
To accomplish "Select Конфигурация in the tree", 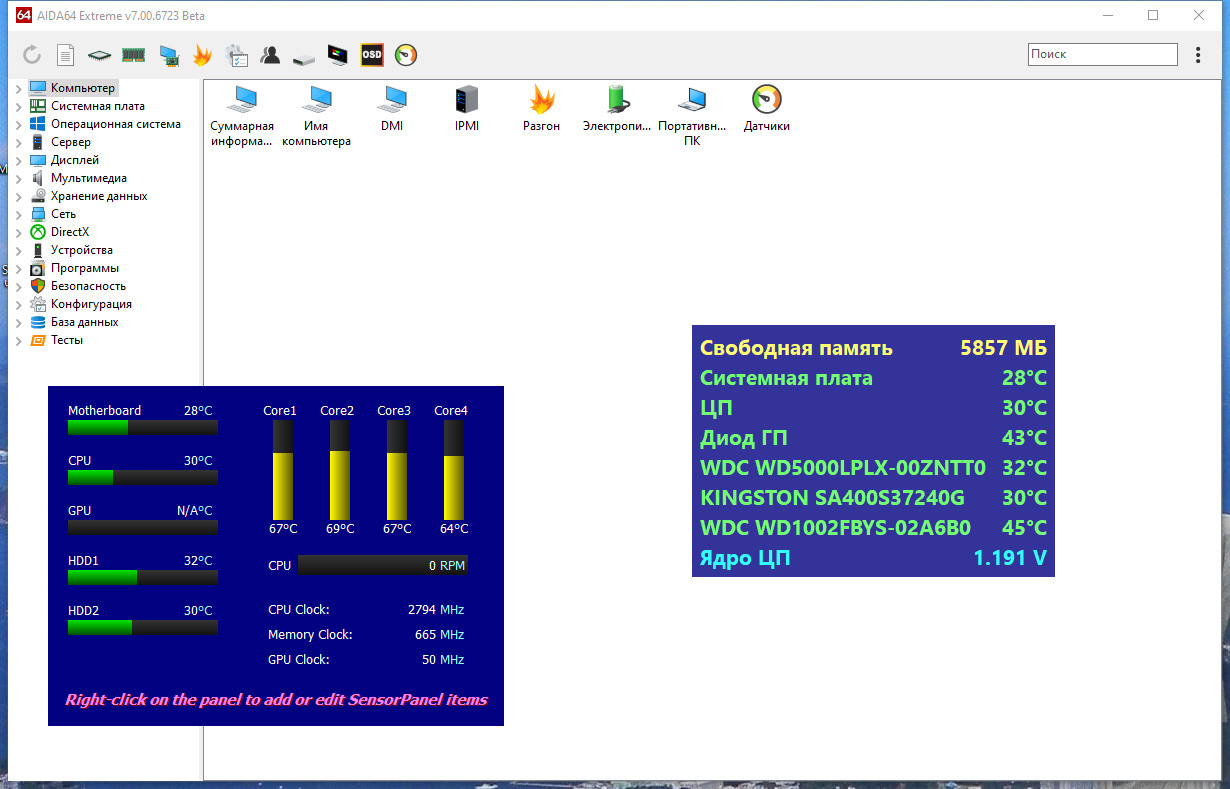I will tap(91, 304).
